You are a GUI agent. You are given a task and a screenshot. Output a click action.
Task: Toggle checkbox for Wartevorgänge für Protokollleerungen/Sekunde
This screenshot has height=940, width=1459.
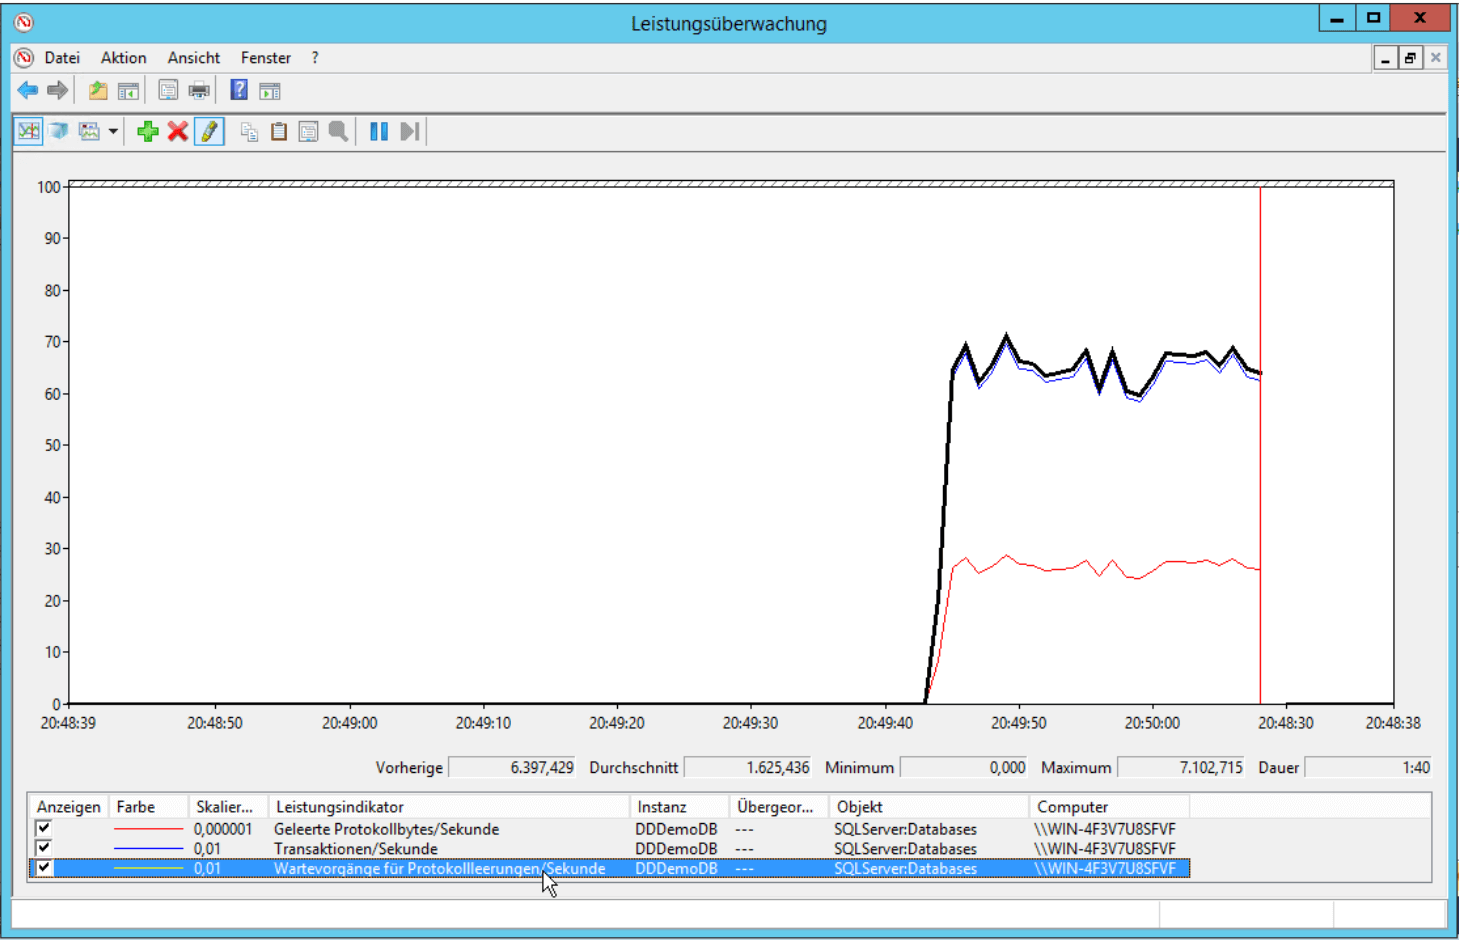pos(44,868)
